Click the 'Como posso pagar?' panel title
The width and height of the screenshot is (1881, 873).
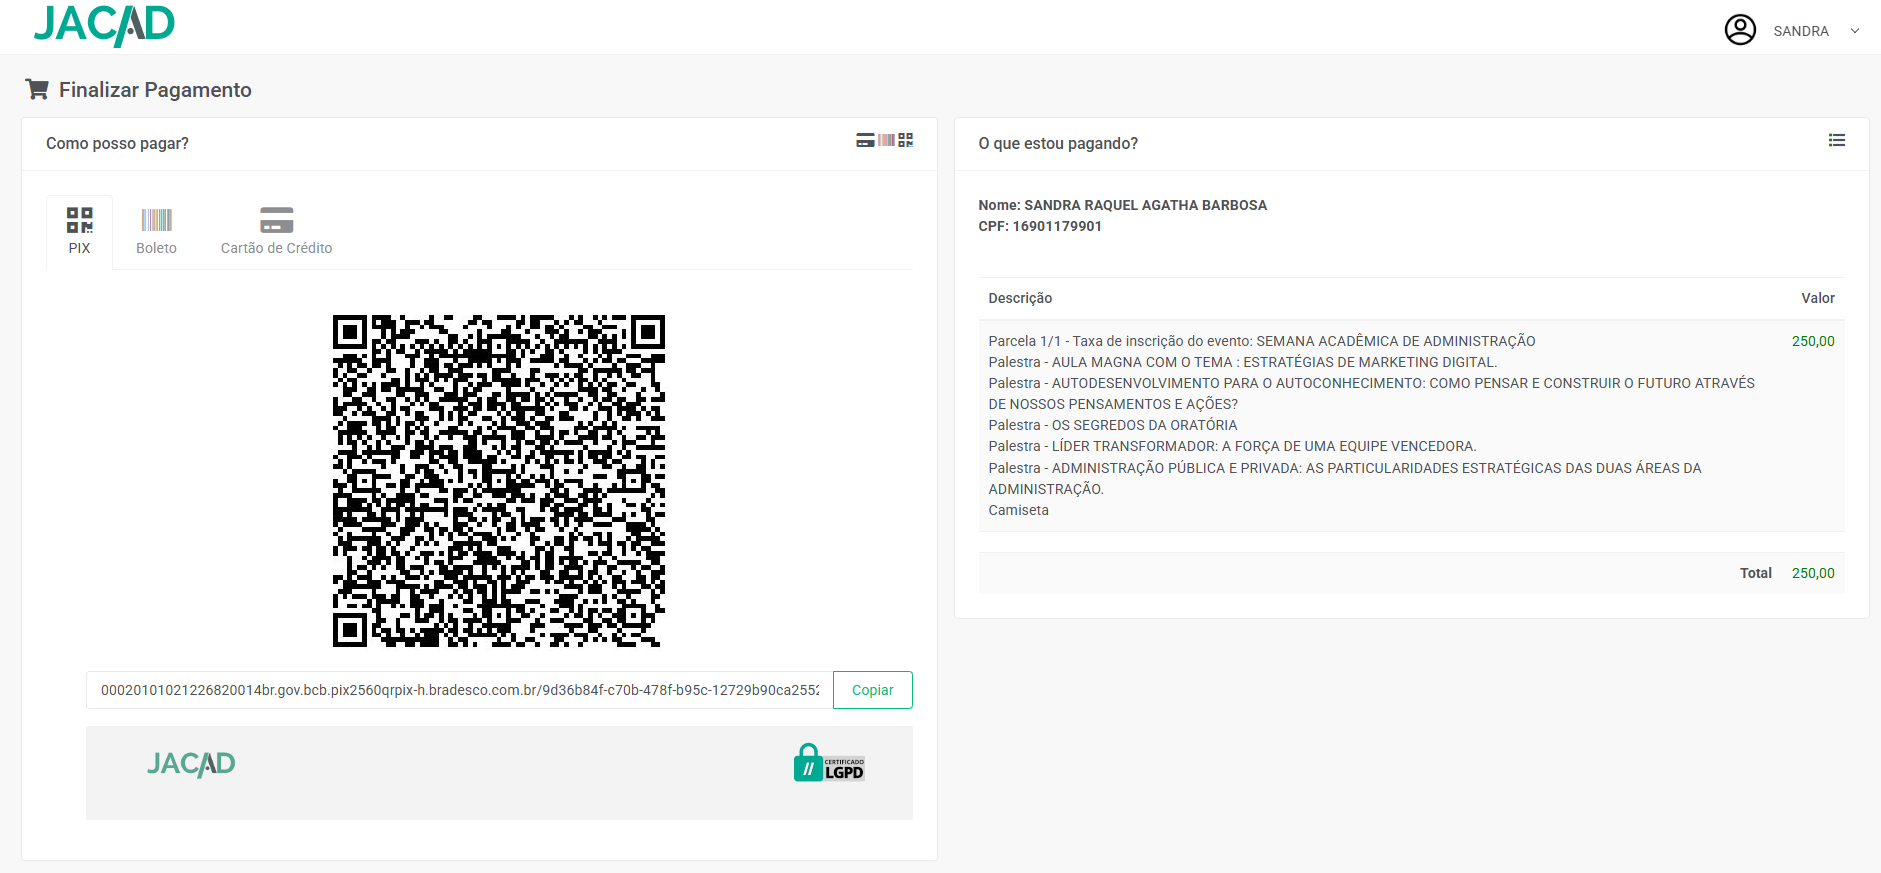coord(117,144)
